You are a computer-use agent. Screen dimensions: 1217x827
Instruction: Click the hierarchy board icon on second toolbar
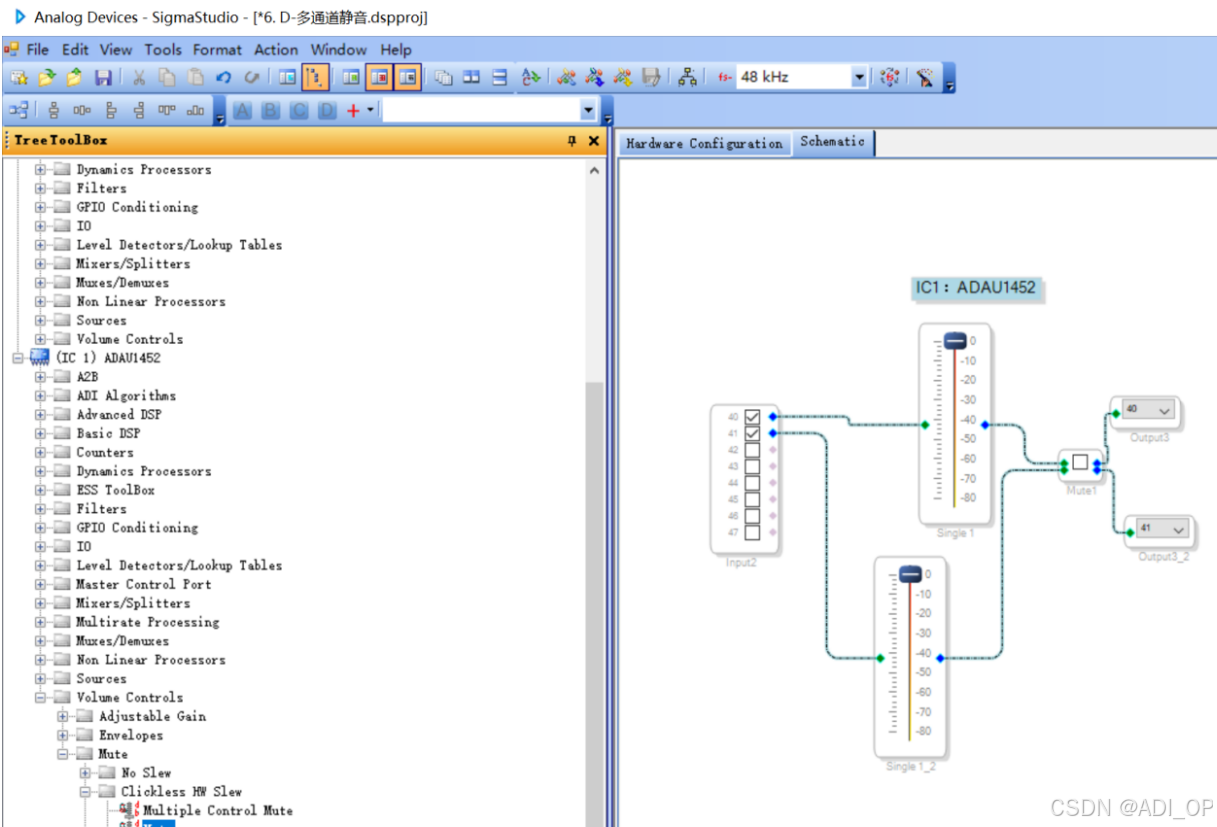coord(18,111)
